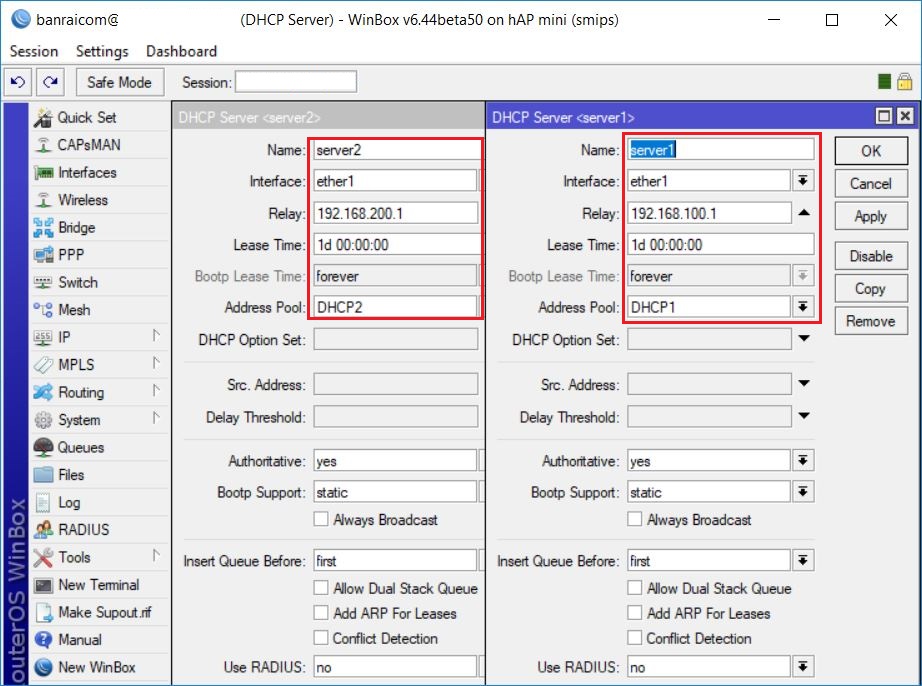The image size is (922, 686).
Task: Click the green status indicator icon
Action: [x=884, y=82]
